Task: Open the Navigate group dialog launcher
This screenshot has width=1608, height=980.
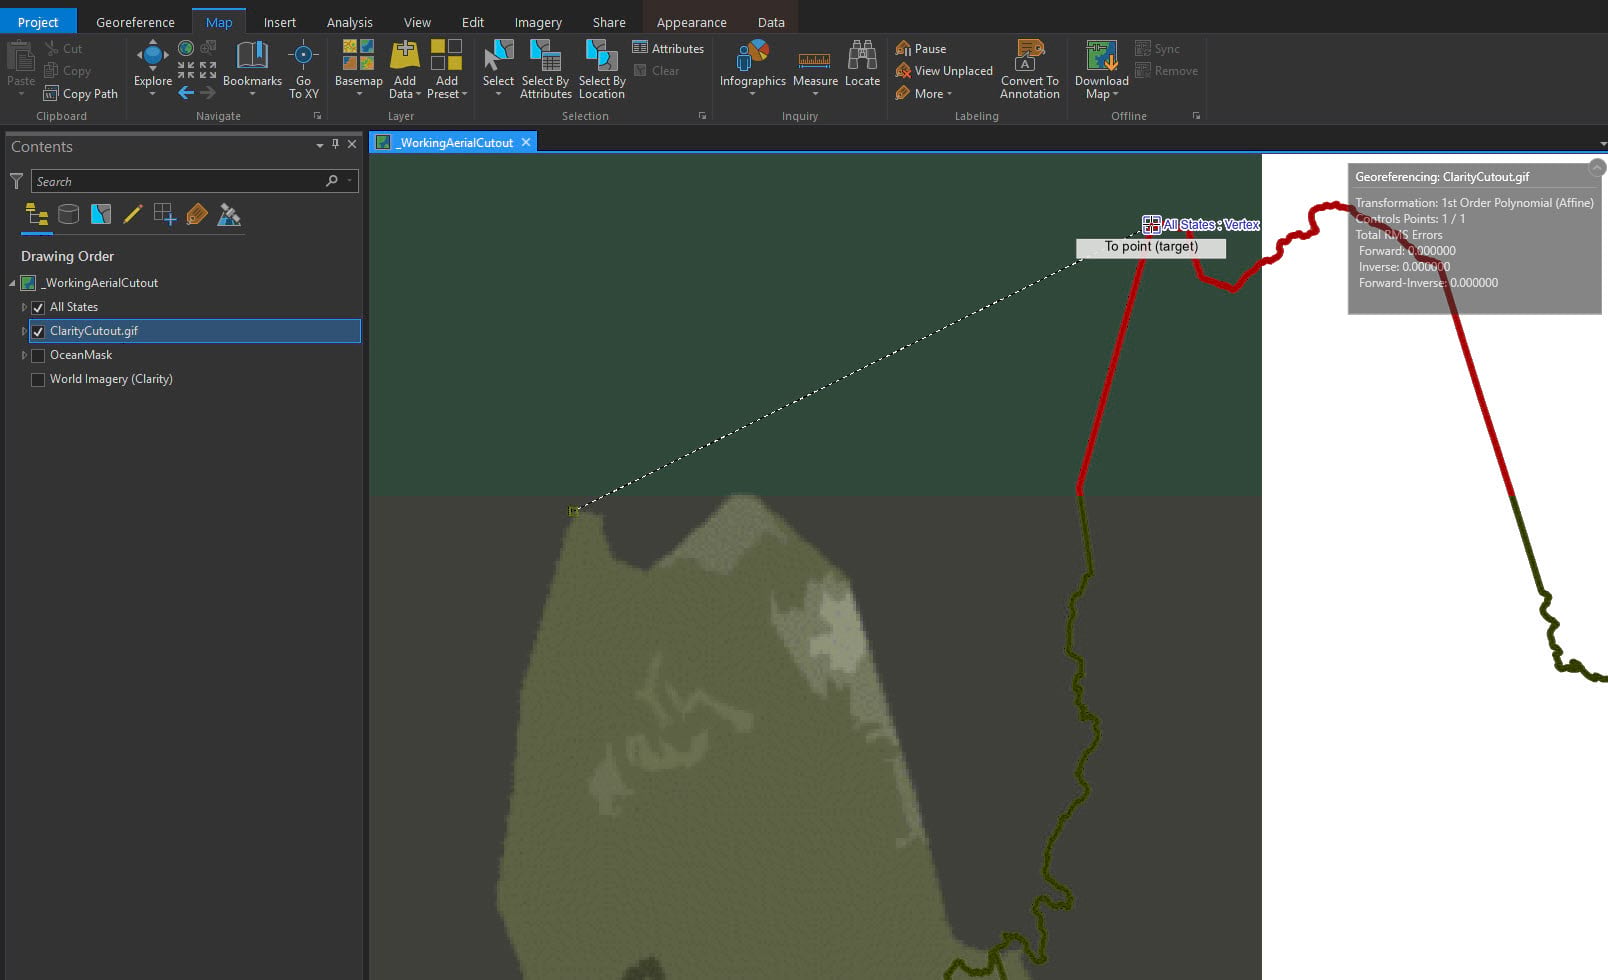Action: click(x=317, y=116)
